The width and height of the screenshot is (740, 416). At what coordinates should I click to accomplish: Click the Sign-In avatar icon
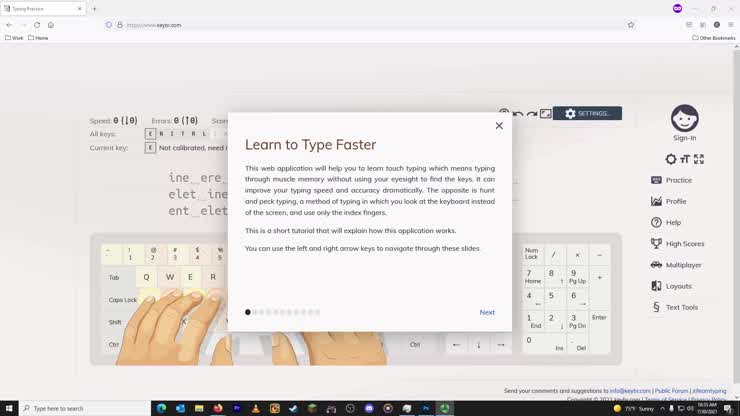tap(684, 119)
